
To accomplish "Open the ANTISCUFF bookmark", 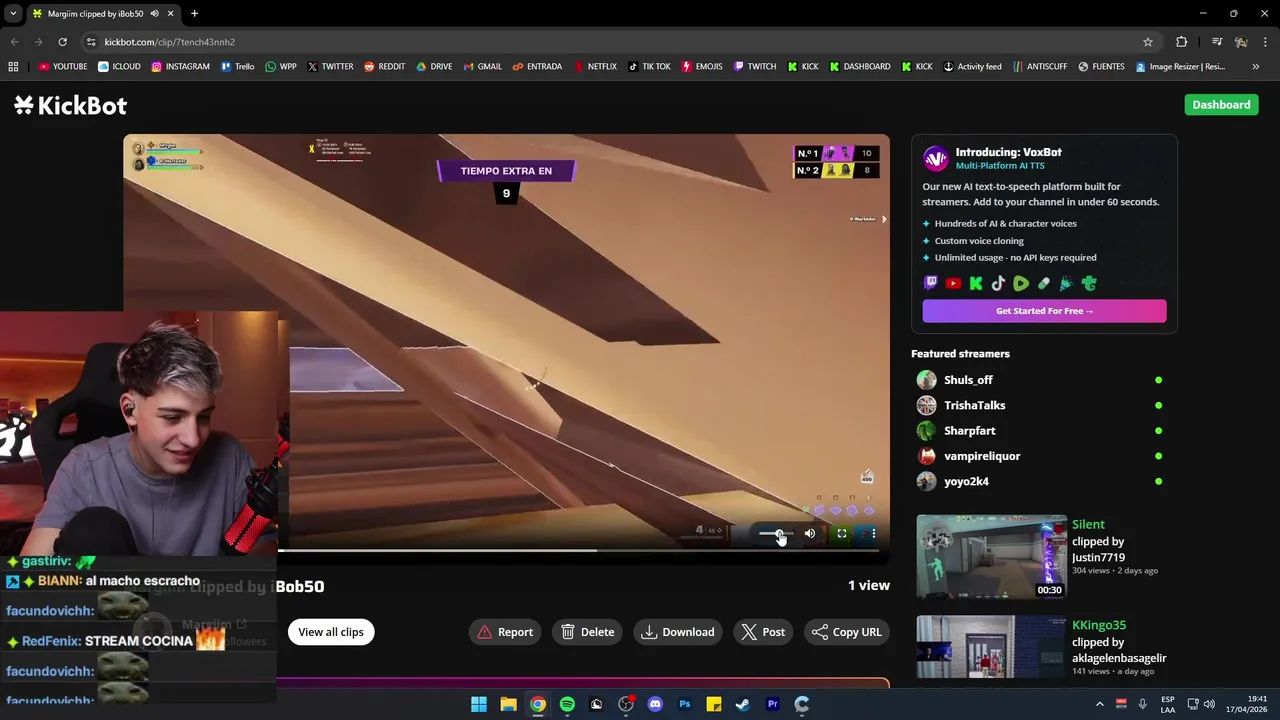I will (1040, 67).
